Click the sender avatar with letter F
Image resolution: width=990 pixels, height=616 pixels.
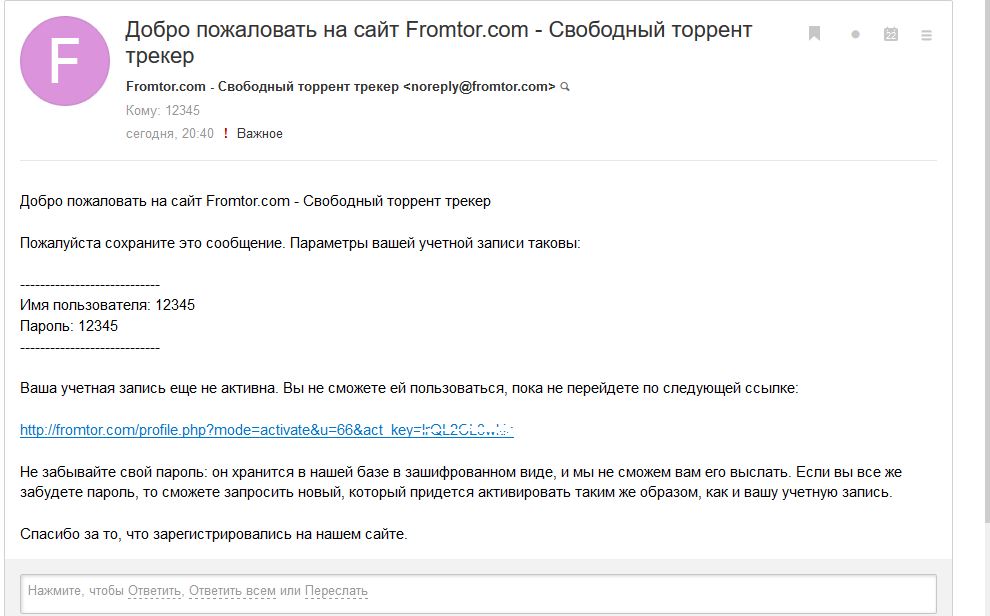(64, 61)
